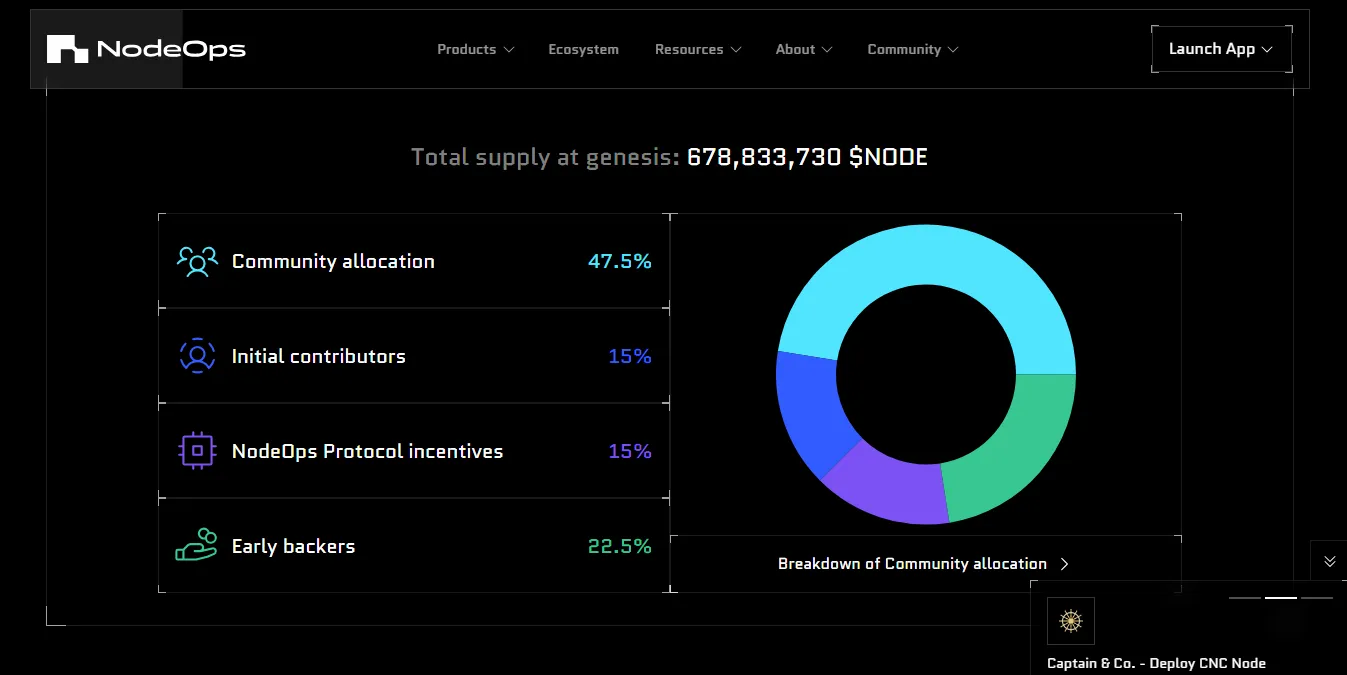Image resolution: width=1347 pixels, height=675 pixels.
Task: Open the Community navigation menu
Action: (912, 49)
